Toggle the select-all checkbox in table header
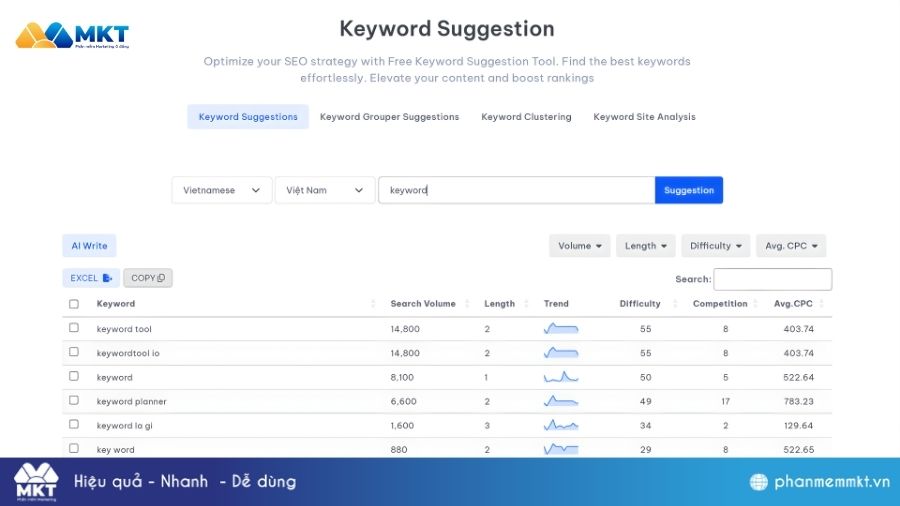 click(74, 304)
